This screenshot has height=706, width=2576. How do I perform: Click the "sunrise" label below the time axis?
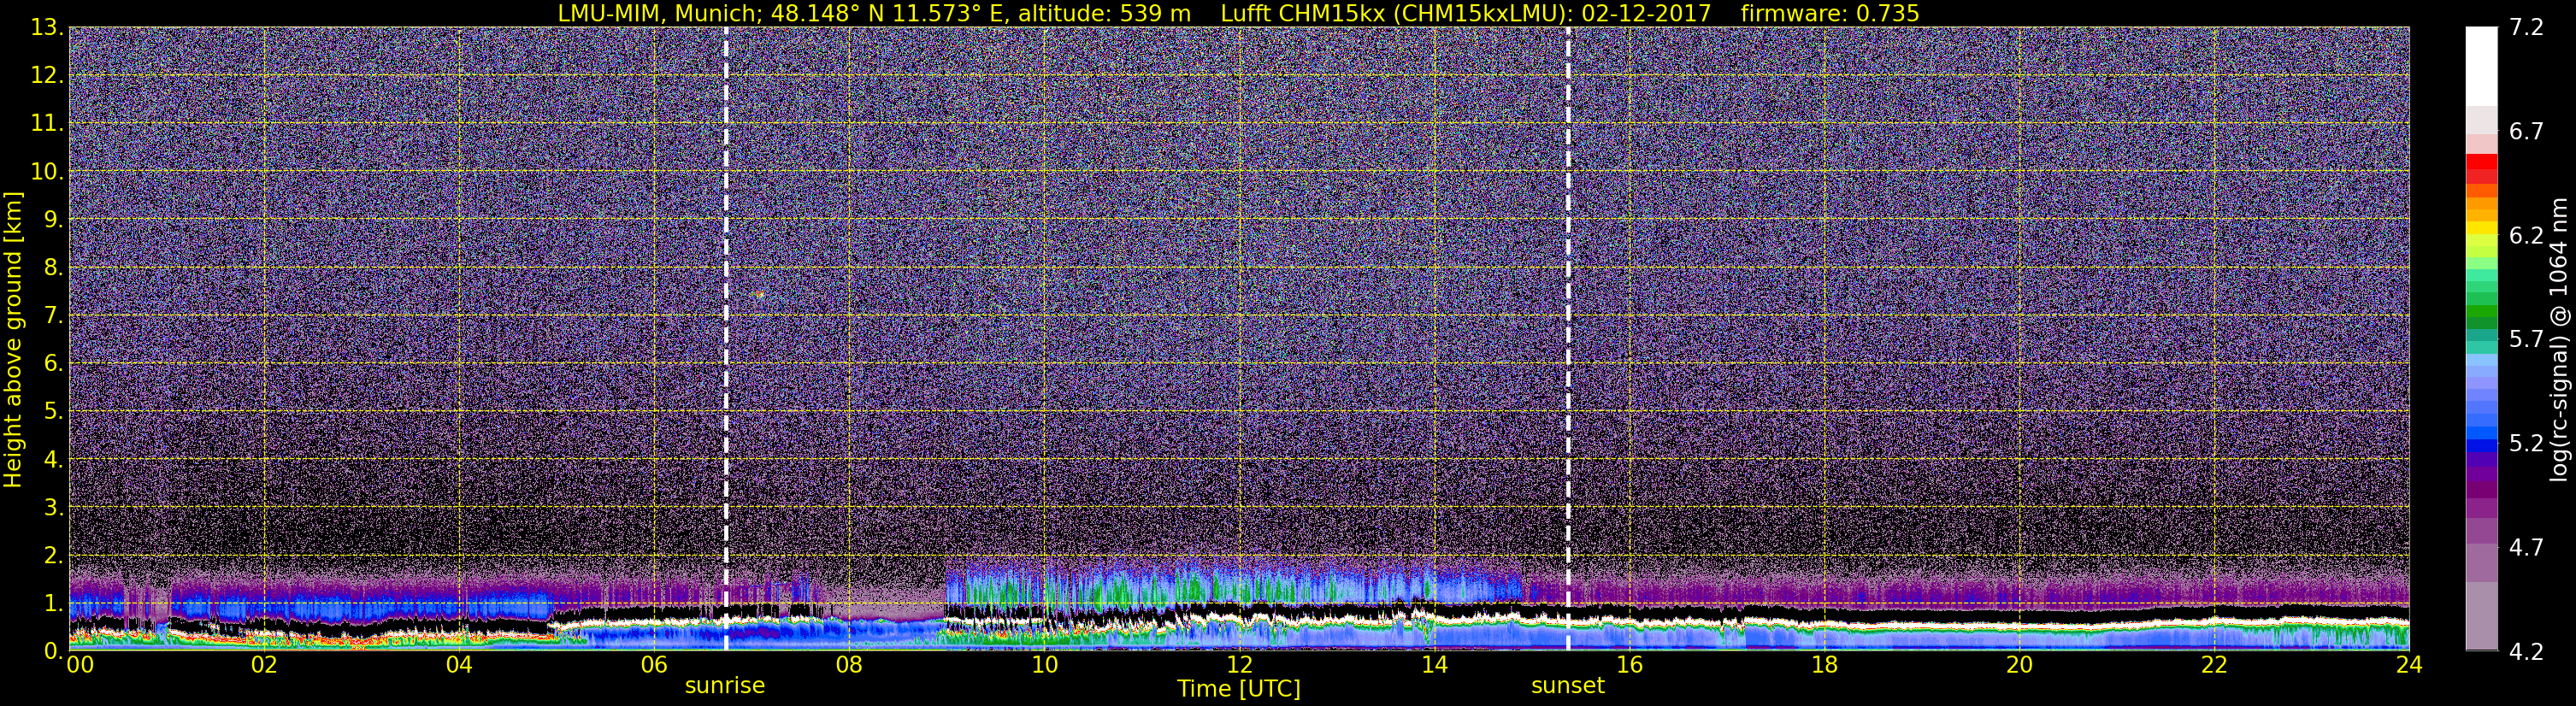coord(725,686)
